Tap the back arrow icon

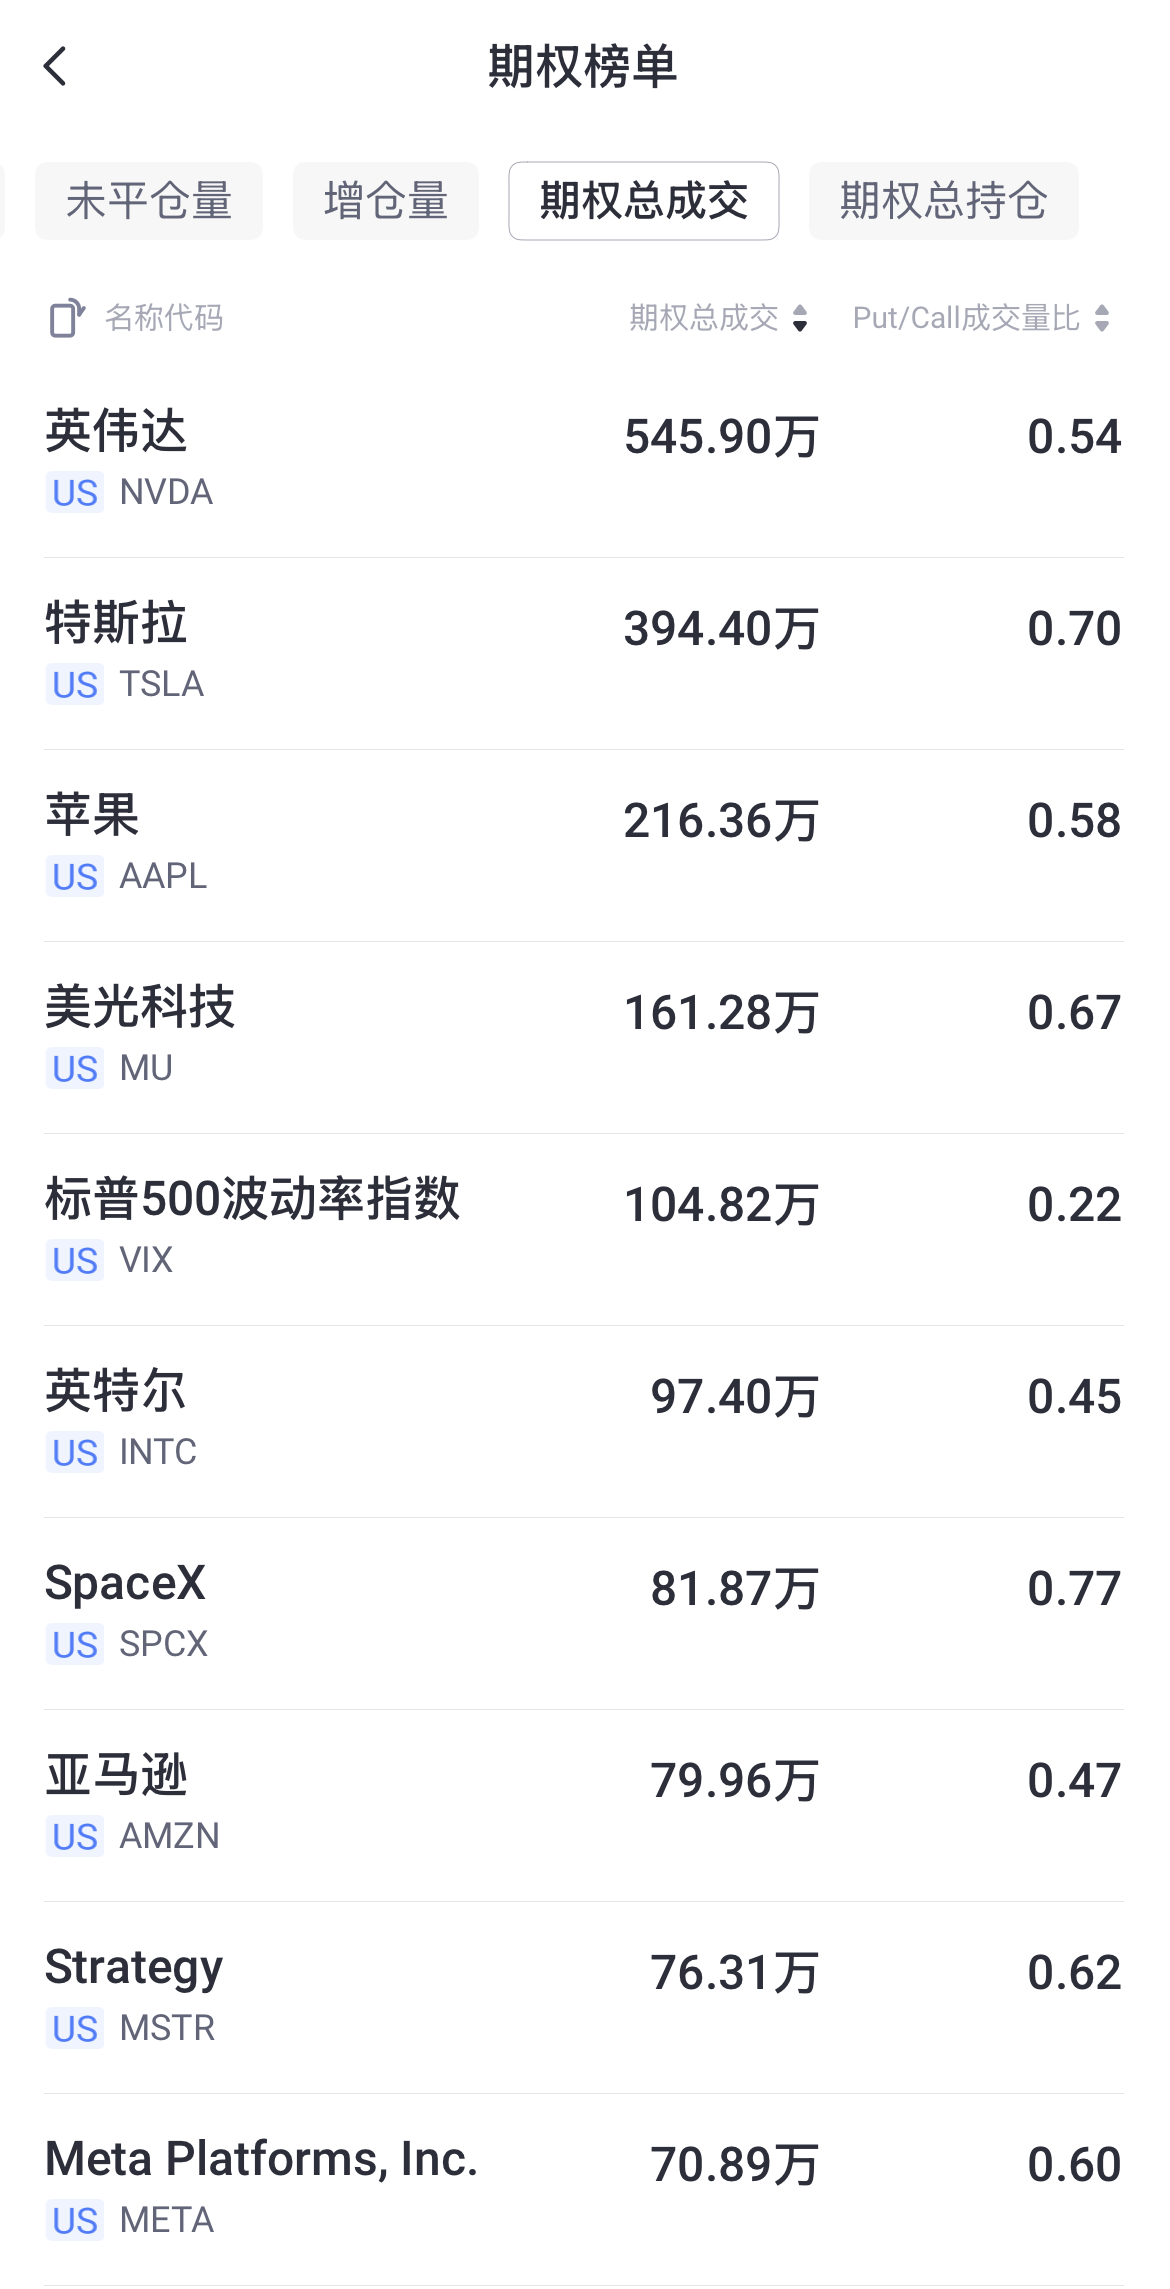tap(56, 67)
